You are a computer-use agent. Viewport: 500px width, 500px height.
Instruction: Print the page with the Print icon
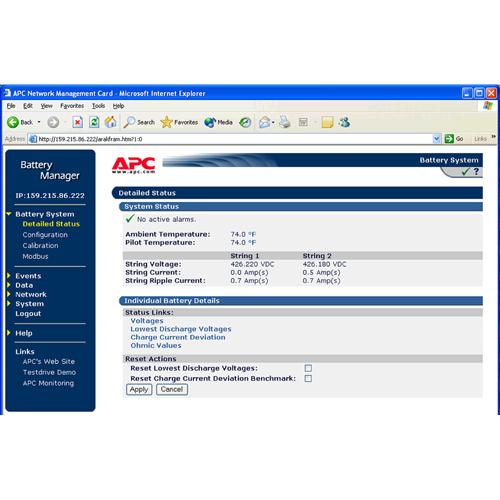[x=284, y=122]
